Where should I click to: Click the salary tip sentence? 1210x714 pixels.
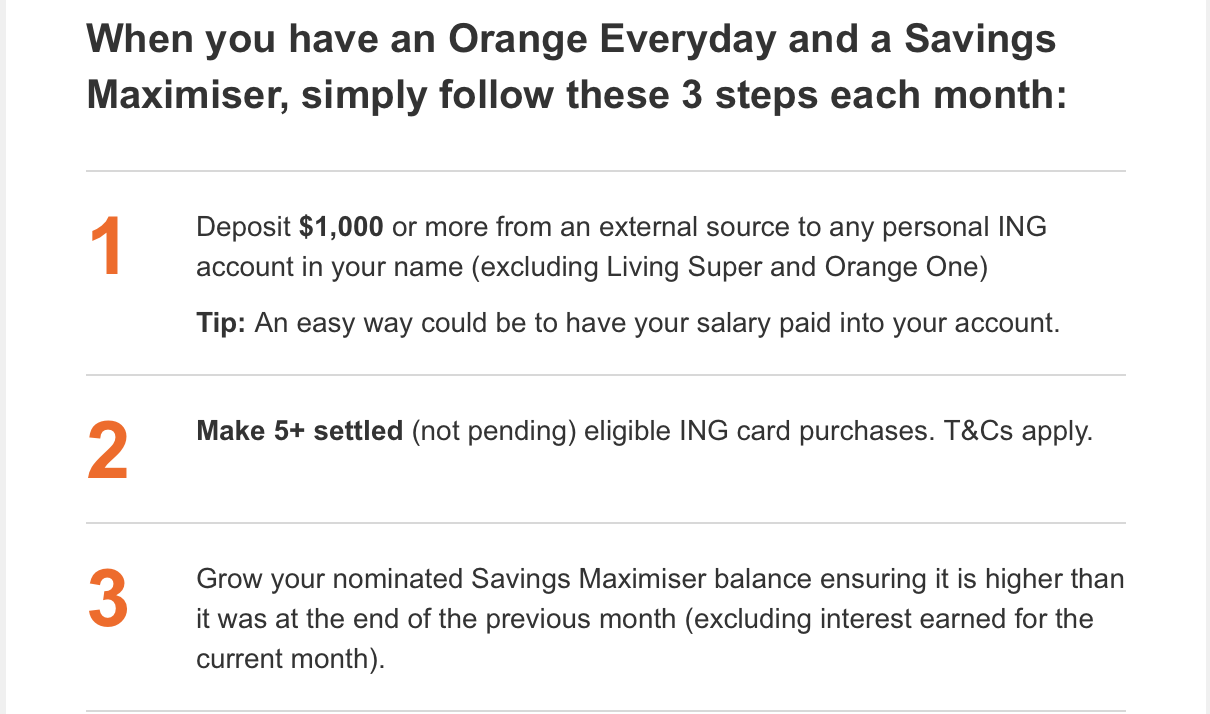(x=657, y=324)
